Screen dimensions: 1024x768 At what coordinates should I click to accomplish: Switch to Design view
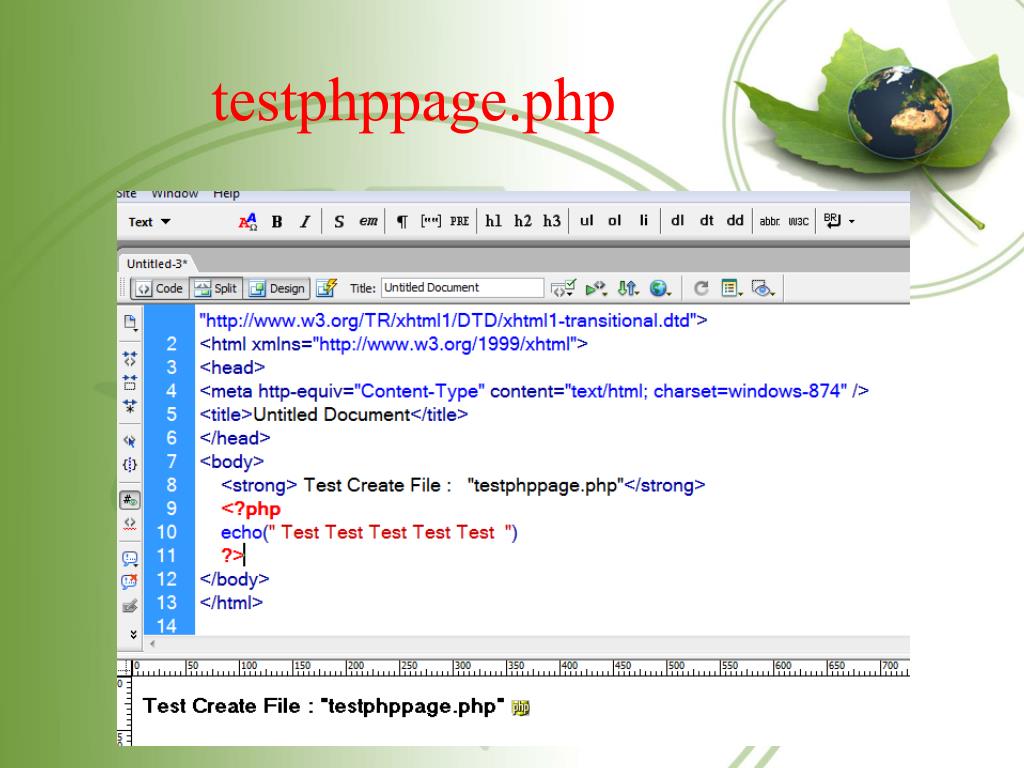coord(277,288)
